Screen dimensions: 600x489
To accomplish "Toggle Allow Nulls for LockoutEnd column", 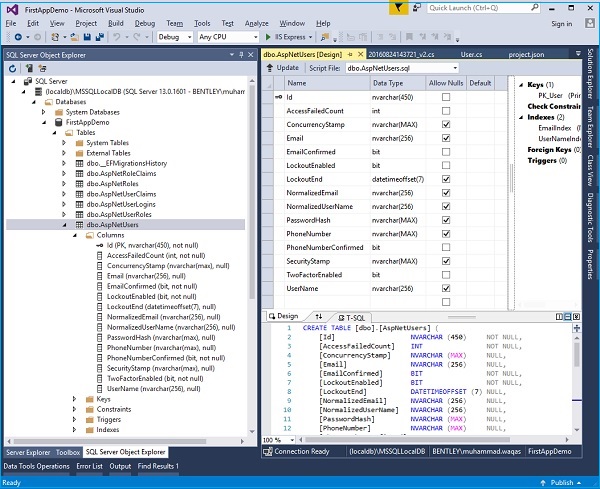I will [x=445, y=178].
